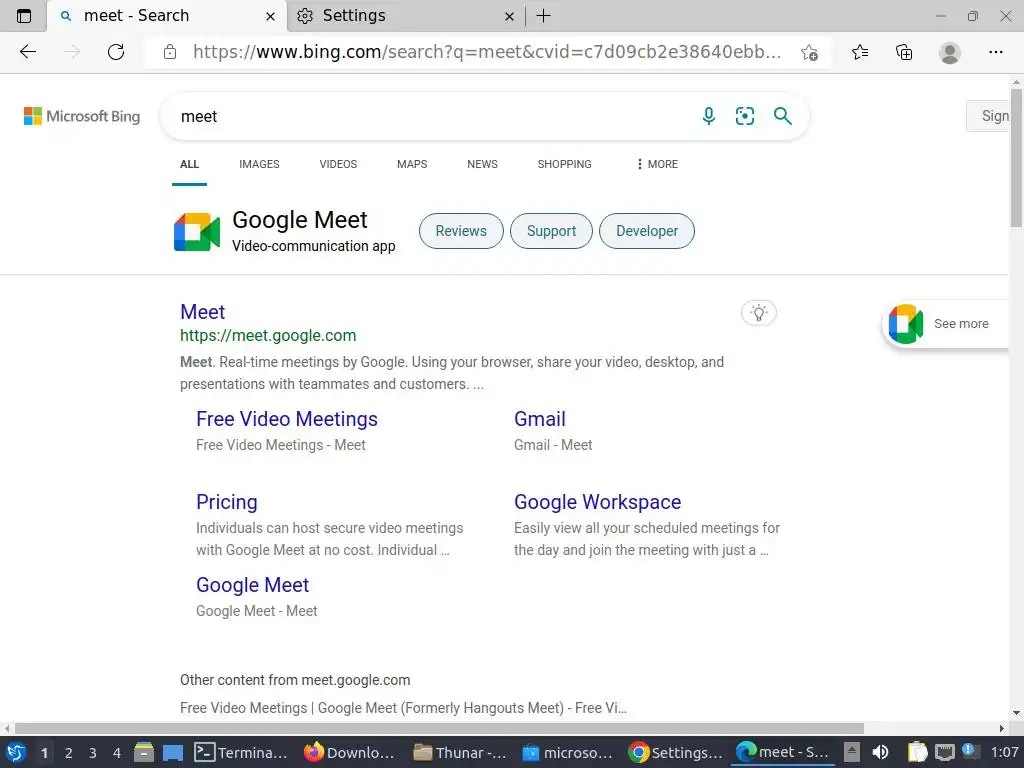The image size is (1024, 768).
Task: Click the 'Other content from meet.google.com' text
Action: pos(295,680)
